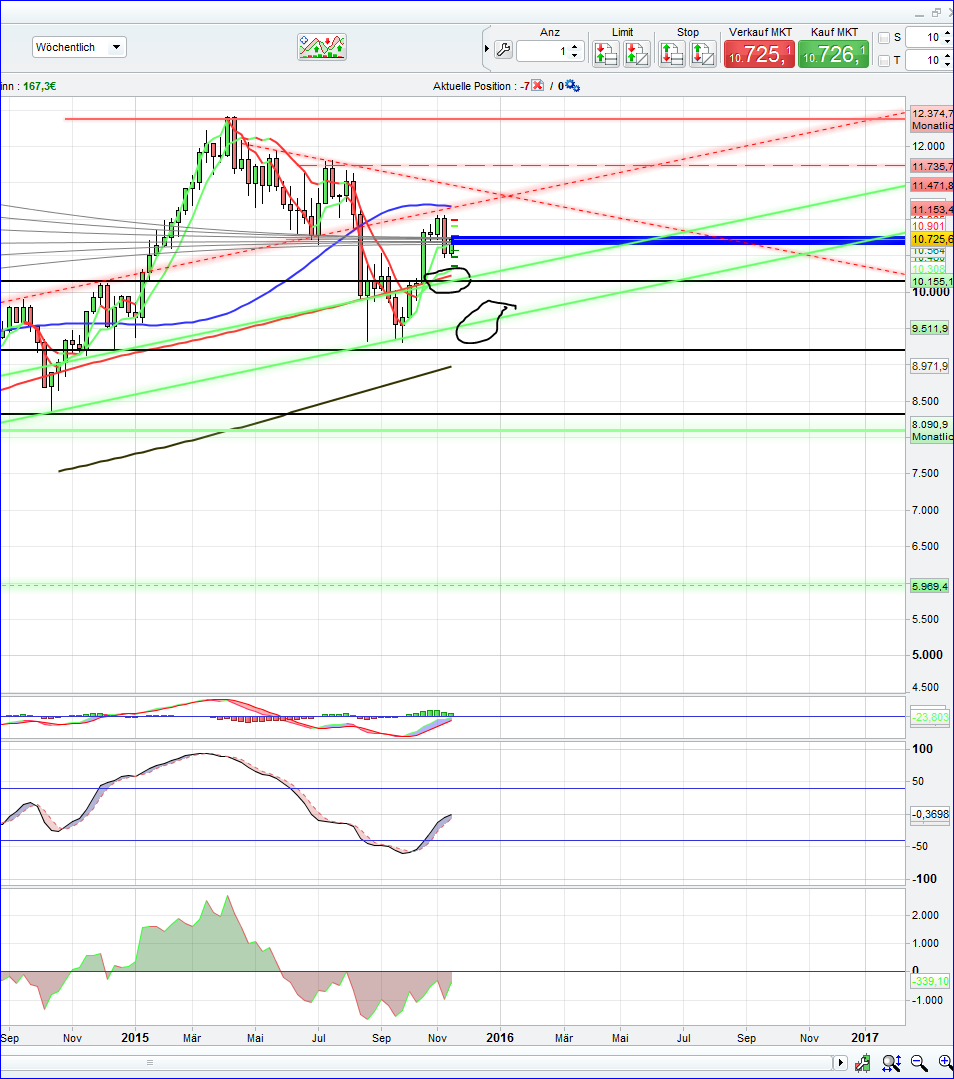Screen dimensions: 954x1079
Task: Zoom in using the plus magnifier icon
Action: coord(944,1063)
